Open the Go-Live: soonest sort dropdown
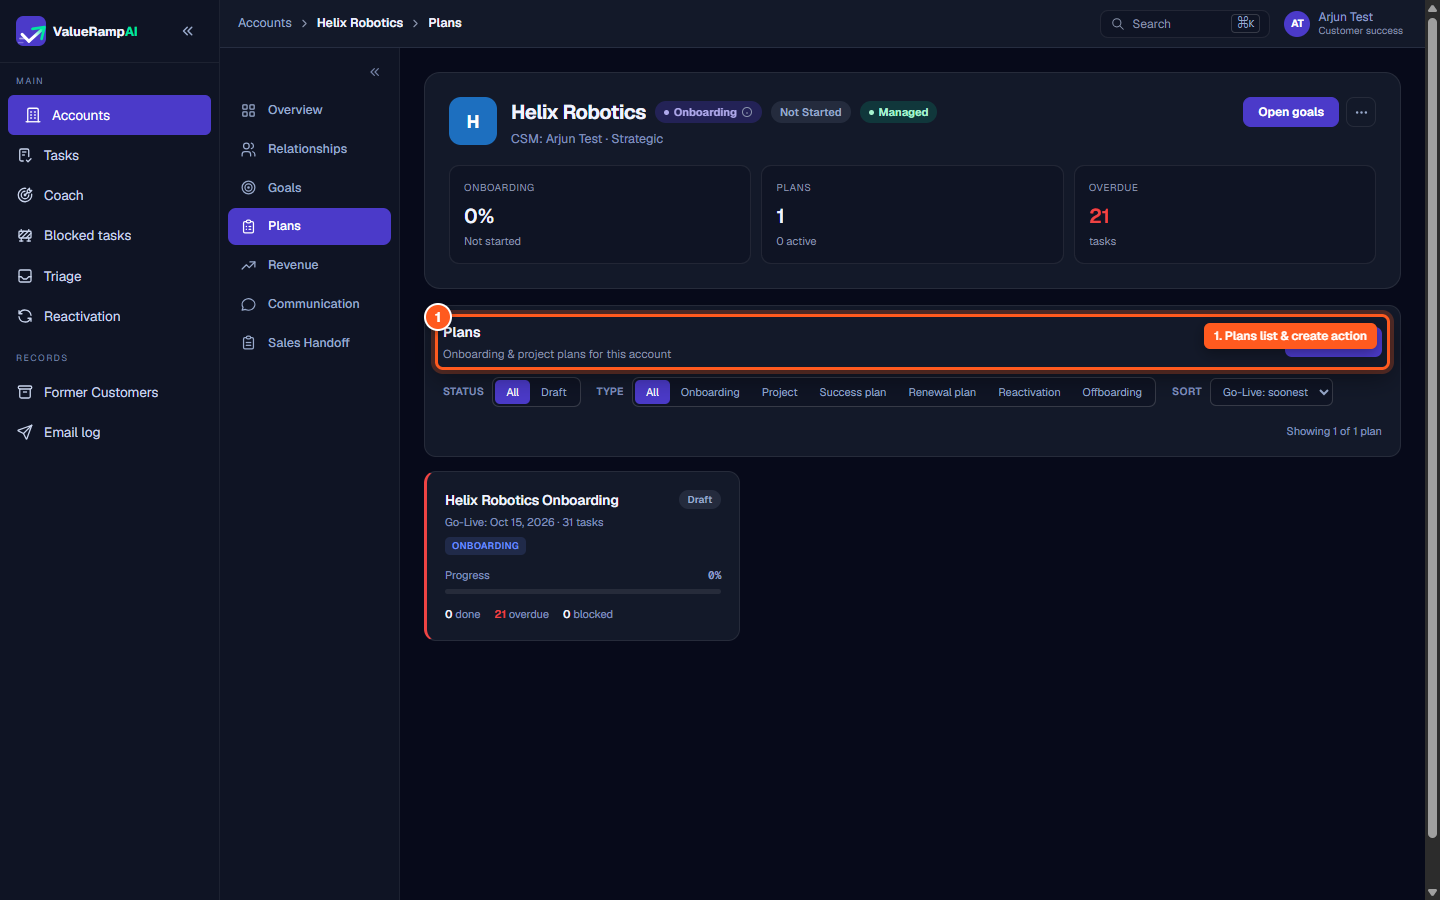This screenshot has width=1440, height=900. [1271, 392]
